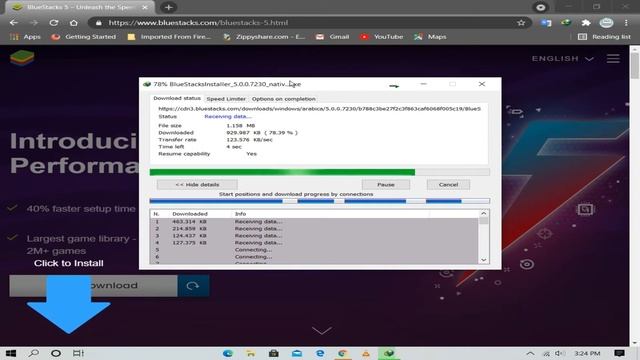Cancel the download

(x=448, y=184)
